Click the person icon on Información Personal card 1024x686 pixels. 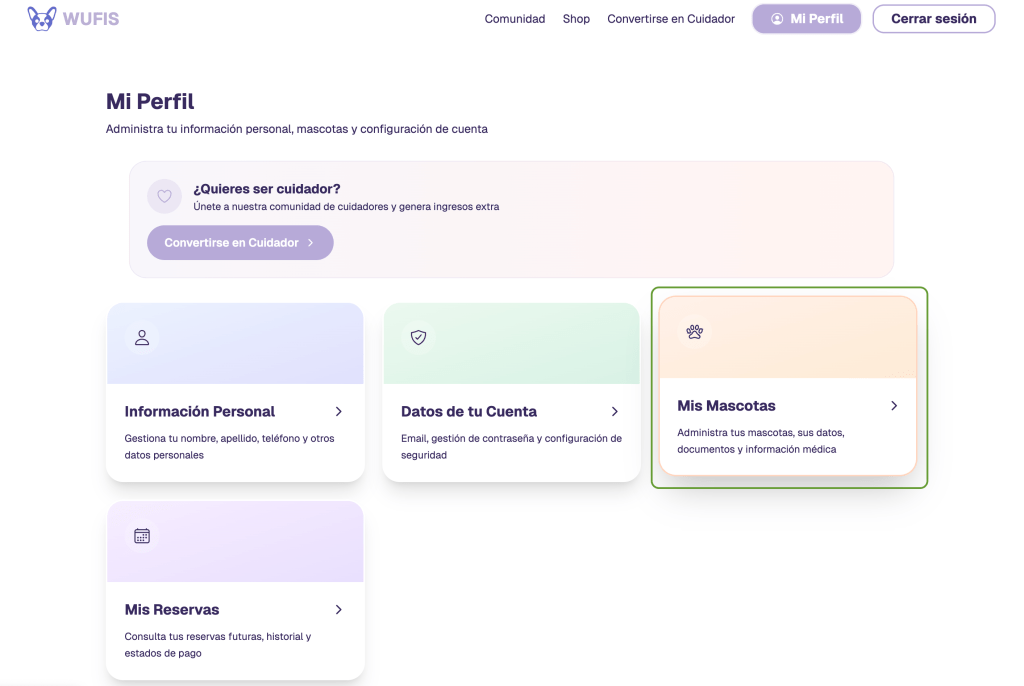(x=142, y=338)
